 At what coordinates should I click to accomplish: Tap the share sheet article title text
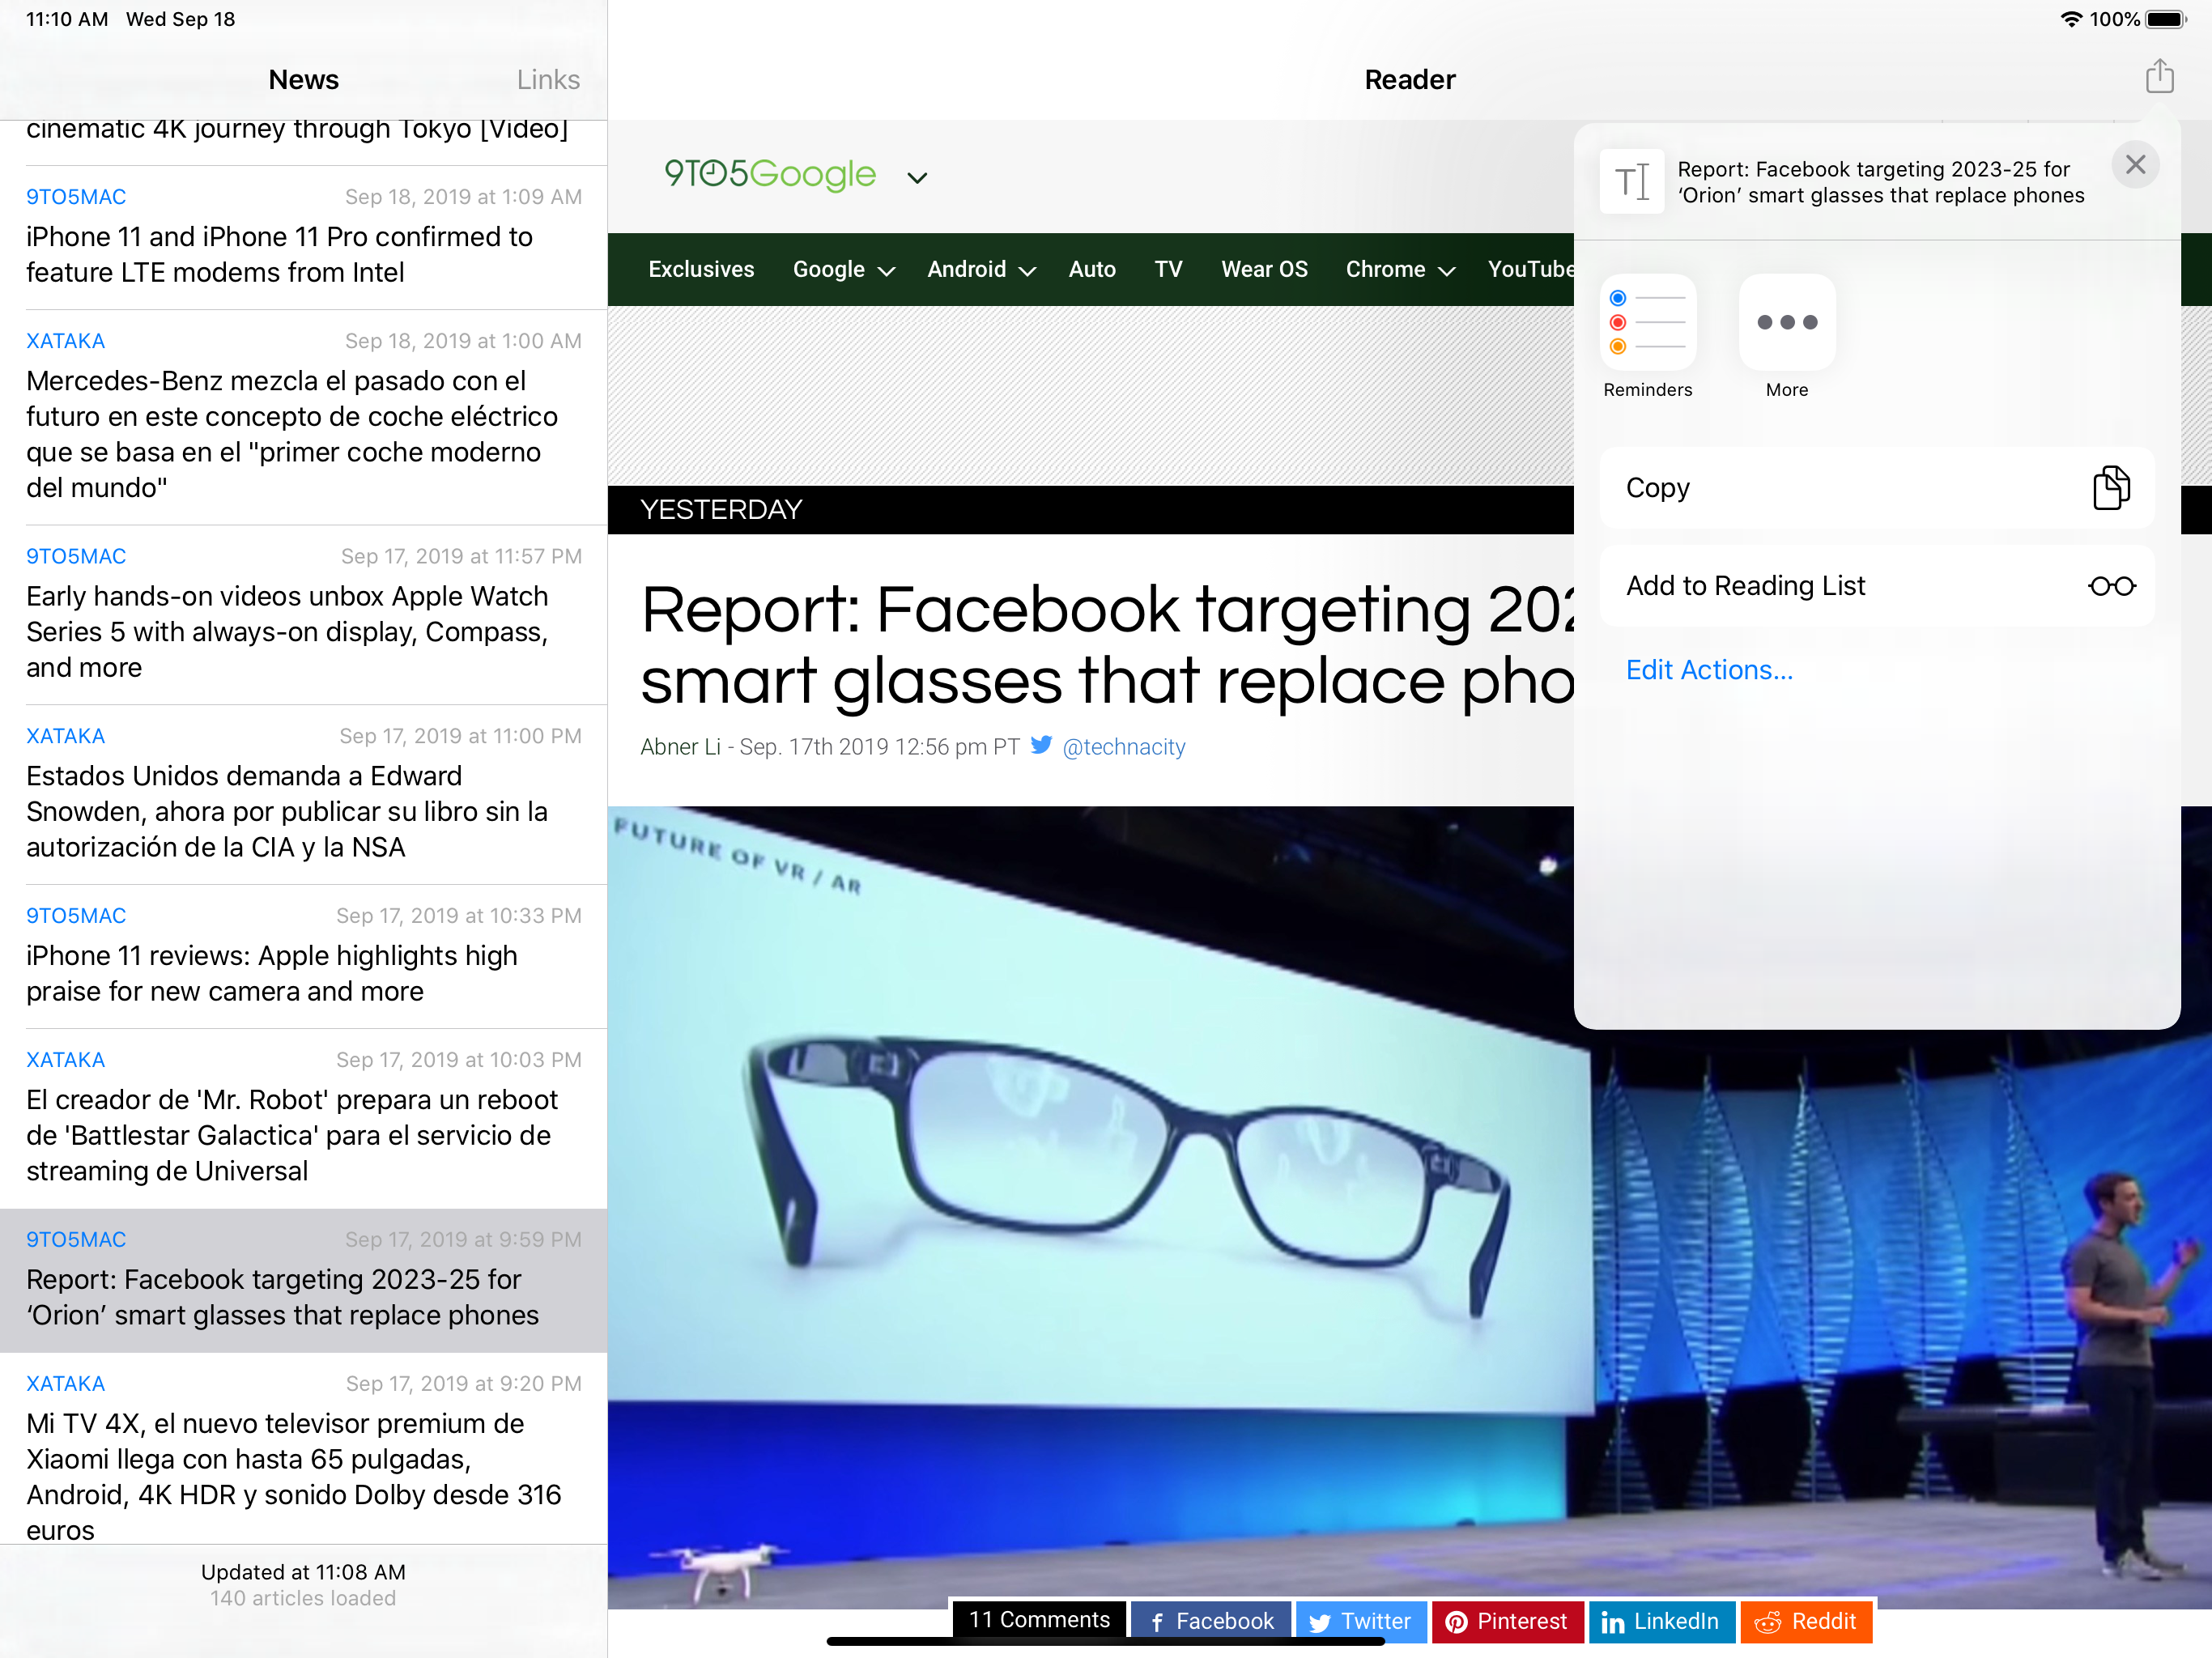point(1880,182)
